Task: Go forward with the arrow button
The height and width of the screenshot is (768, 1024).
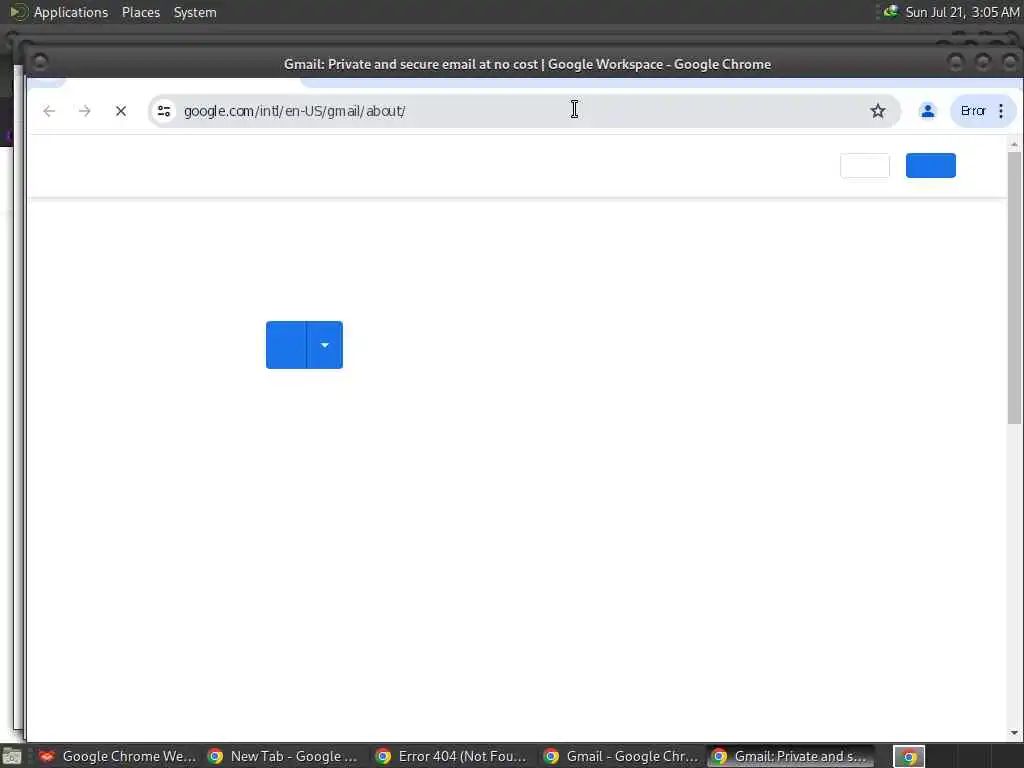Action: pos(84,111)
